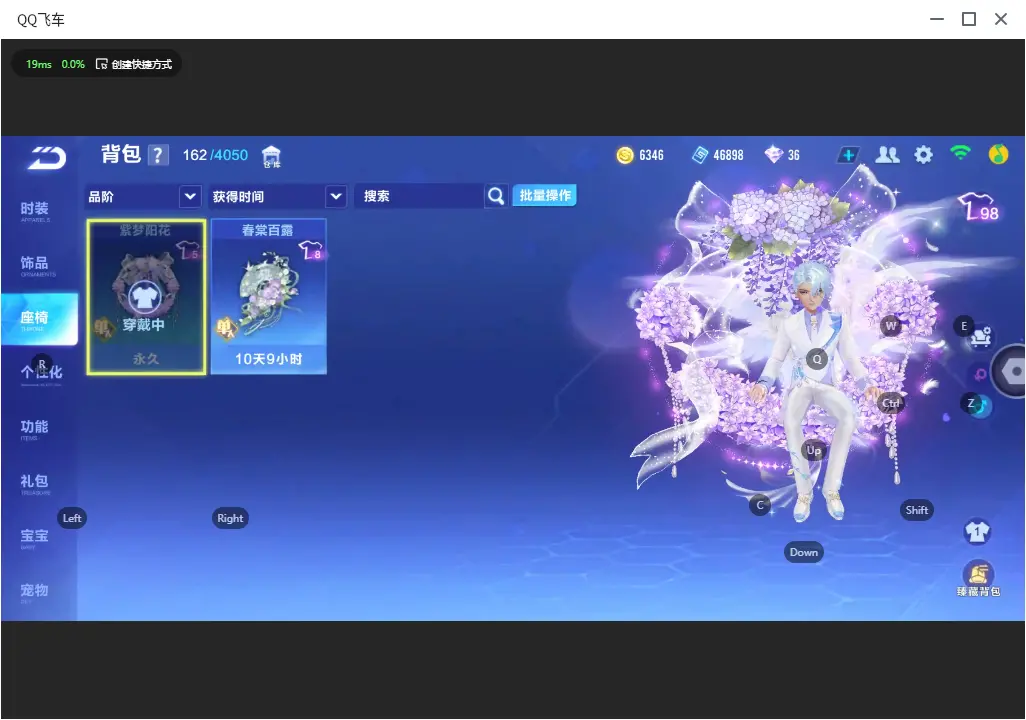Click the diamond currency icon
1026x720 pixels.
pos(773,154)
